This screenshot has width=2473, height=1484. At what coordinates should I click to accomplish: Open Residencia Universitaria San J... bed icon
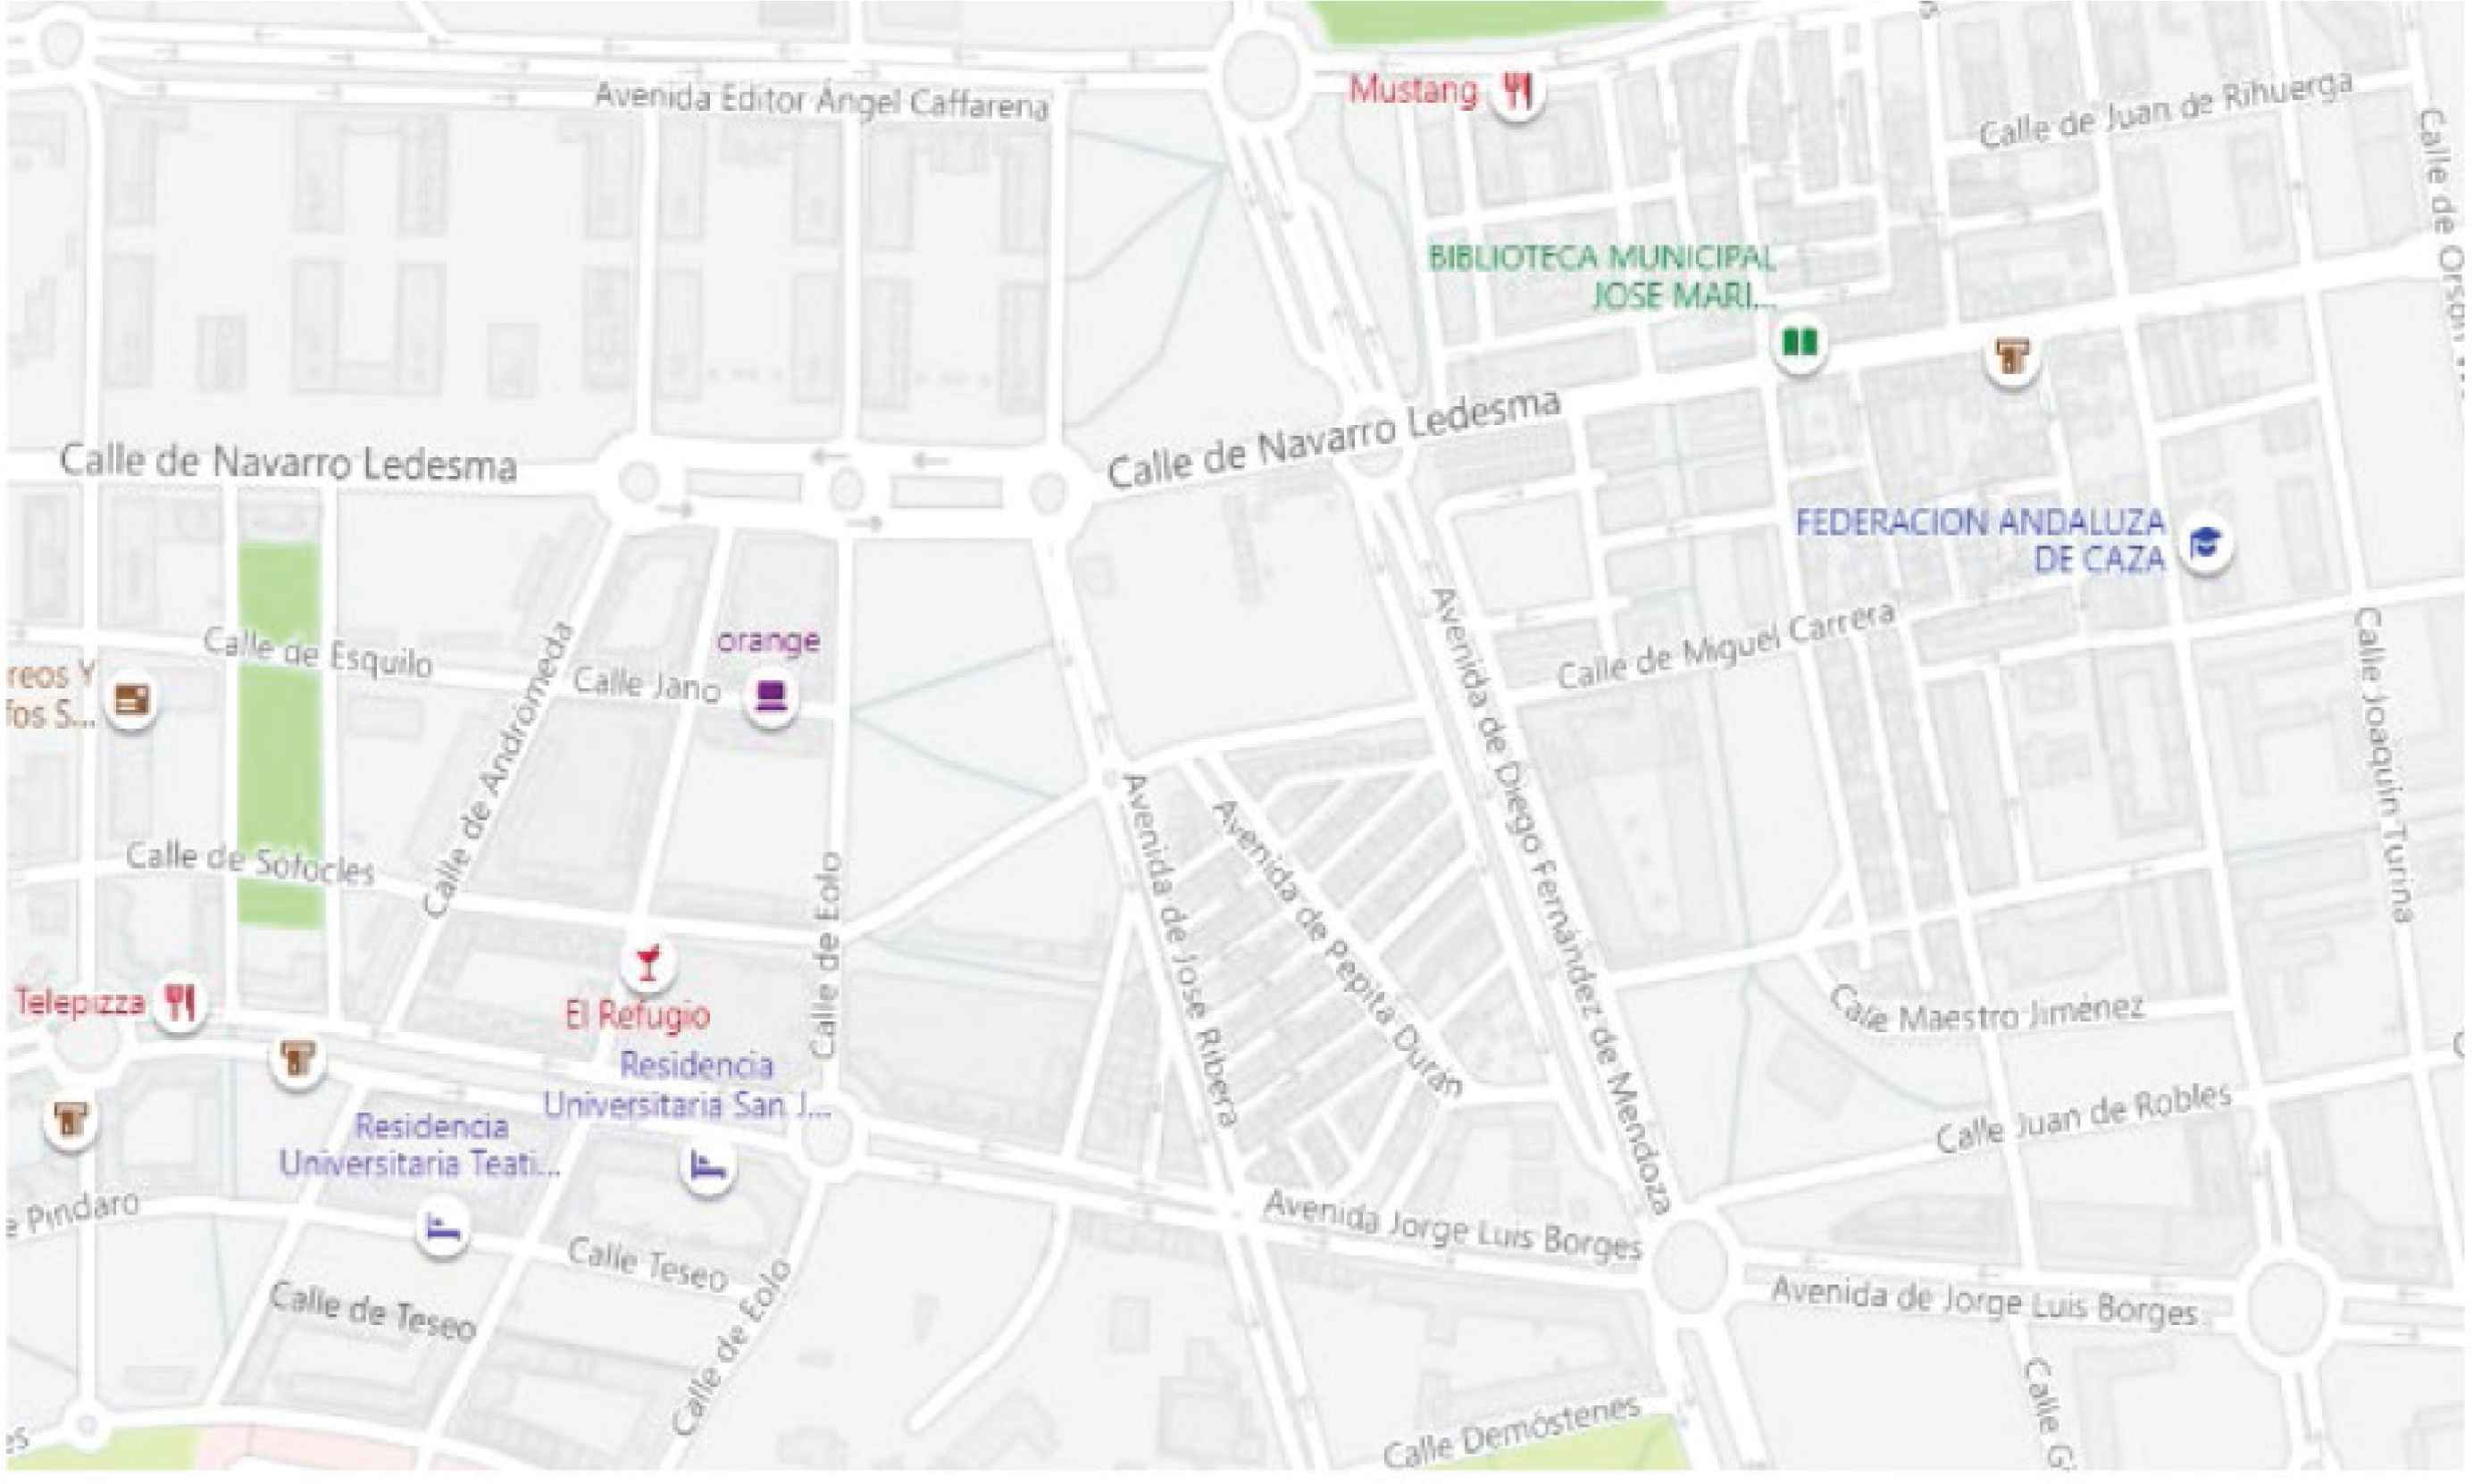[708, 1166]
